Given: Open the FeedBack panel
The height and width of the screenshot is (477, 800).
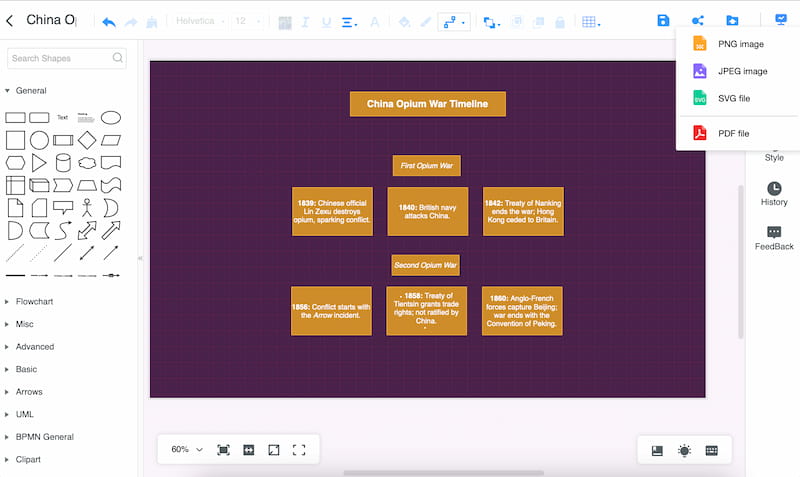Looking at the screenshot, I should coord(774,238).
